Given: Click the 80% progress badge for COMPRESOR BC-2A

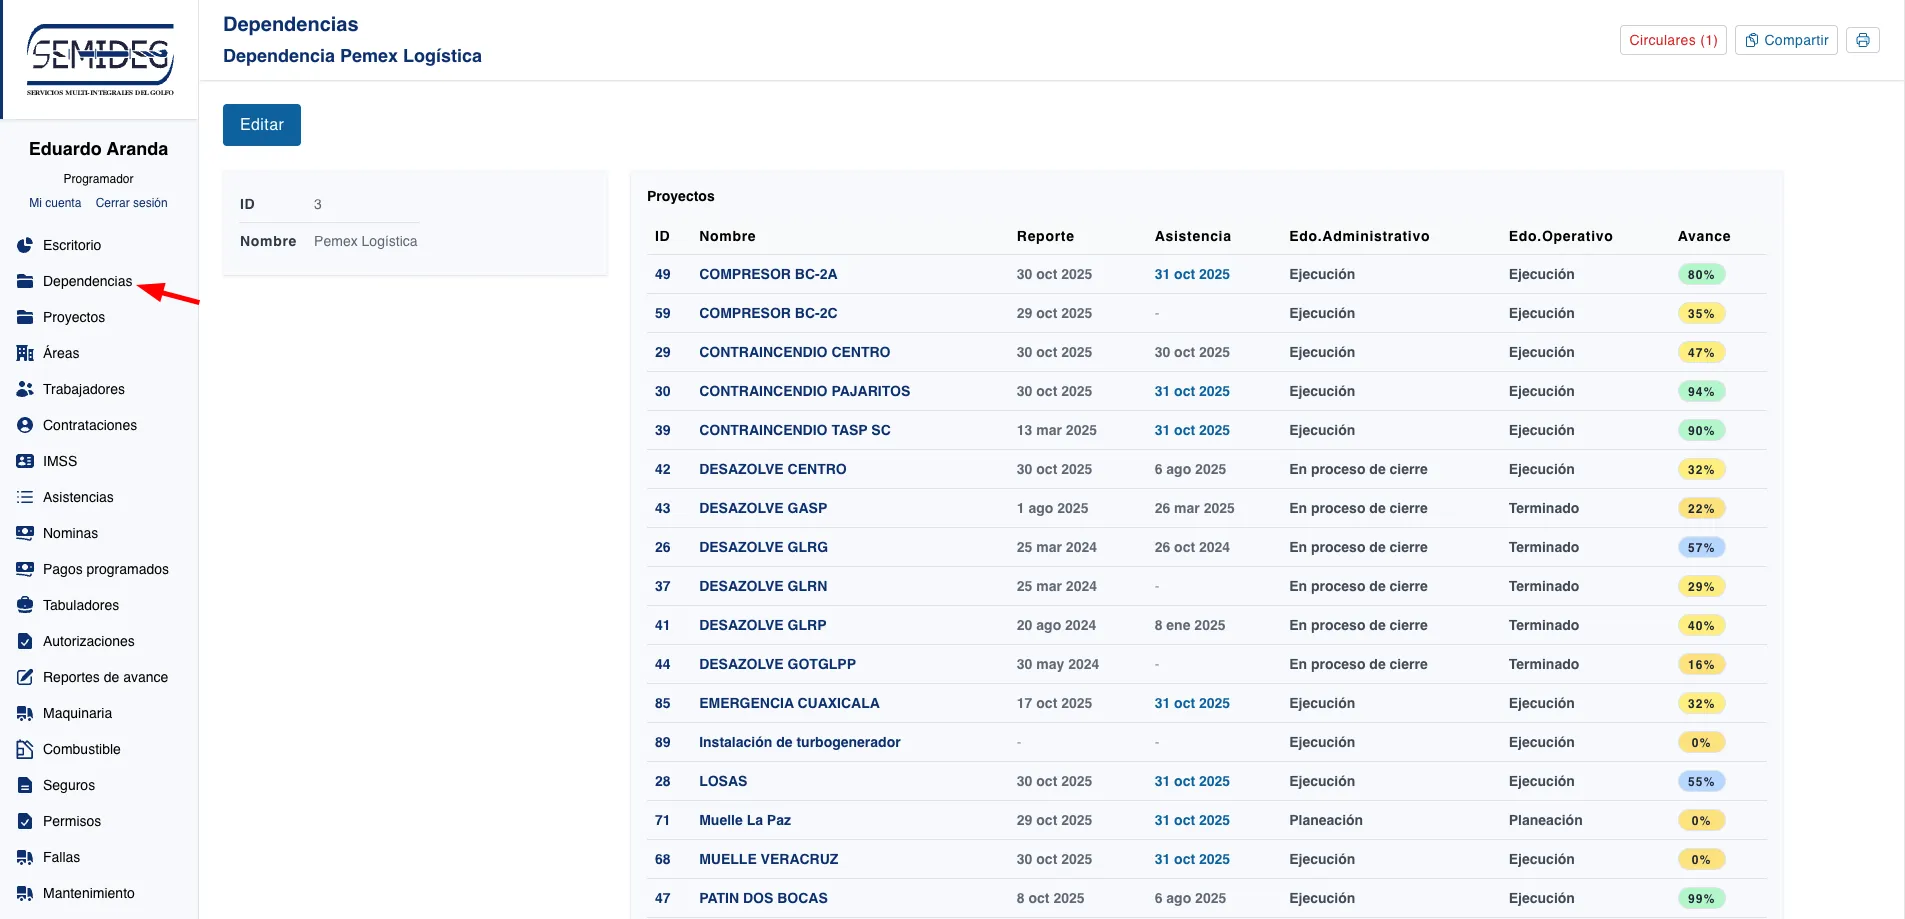Looking at the screenshot, I should point(1700,275).
